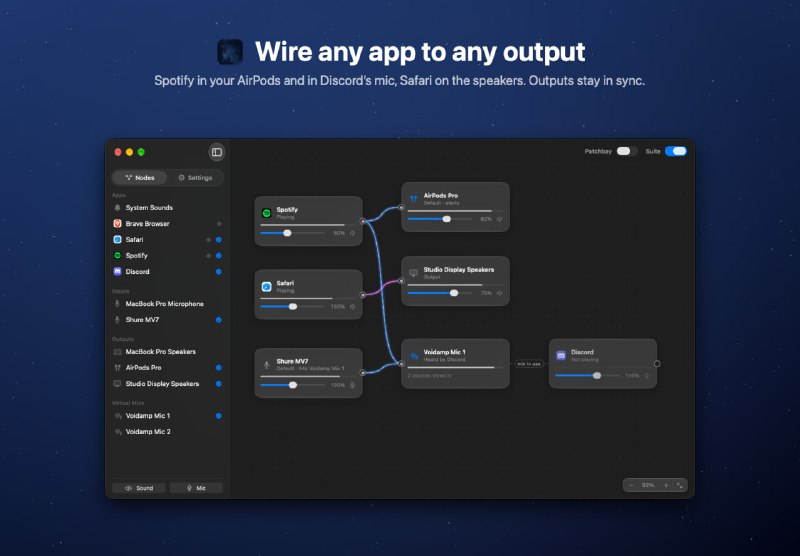
Task: Click the Discord sidebar row label
Action: [x=137, y=272]
